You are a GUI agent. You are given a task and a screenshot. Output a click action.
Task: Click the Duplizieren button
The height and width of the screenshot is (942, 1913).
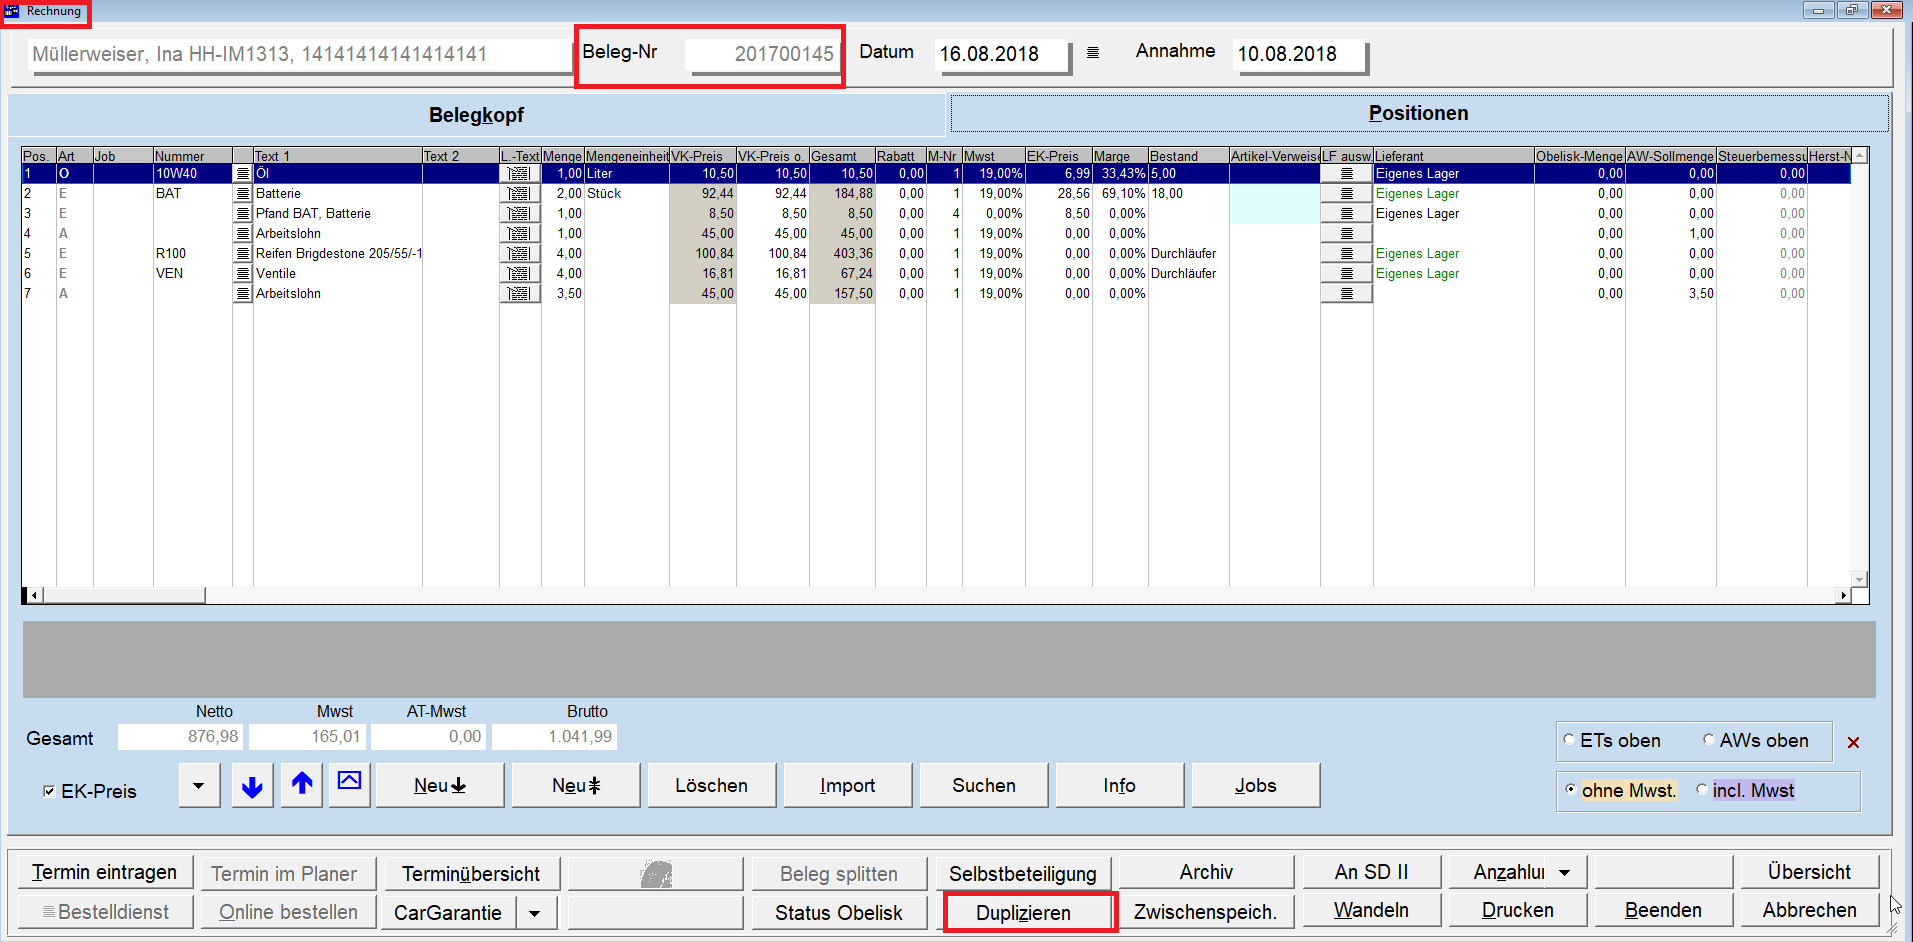click(1024, 913)
